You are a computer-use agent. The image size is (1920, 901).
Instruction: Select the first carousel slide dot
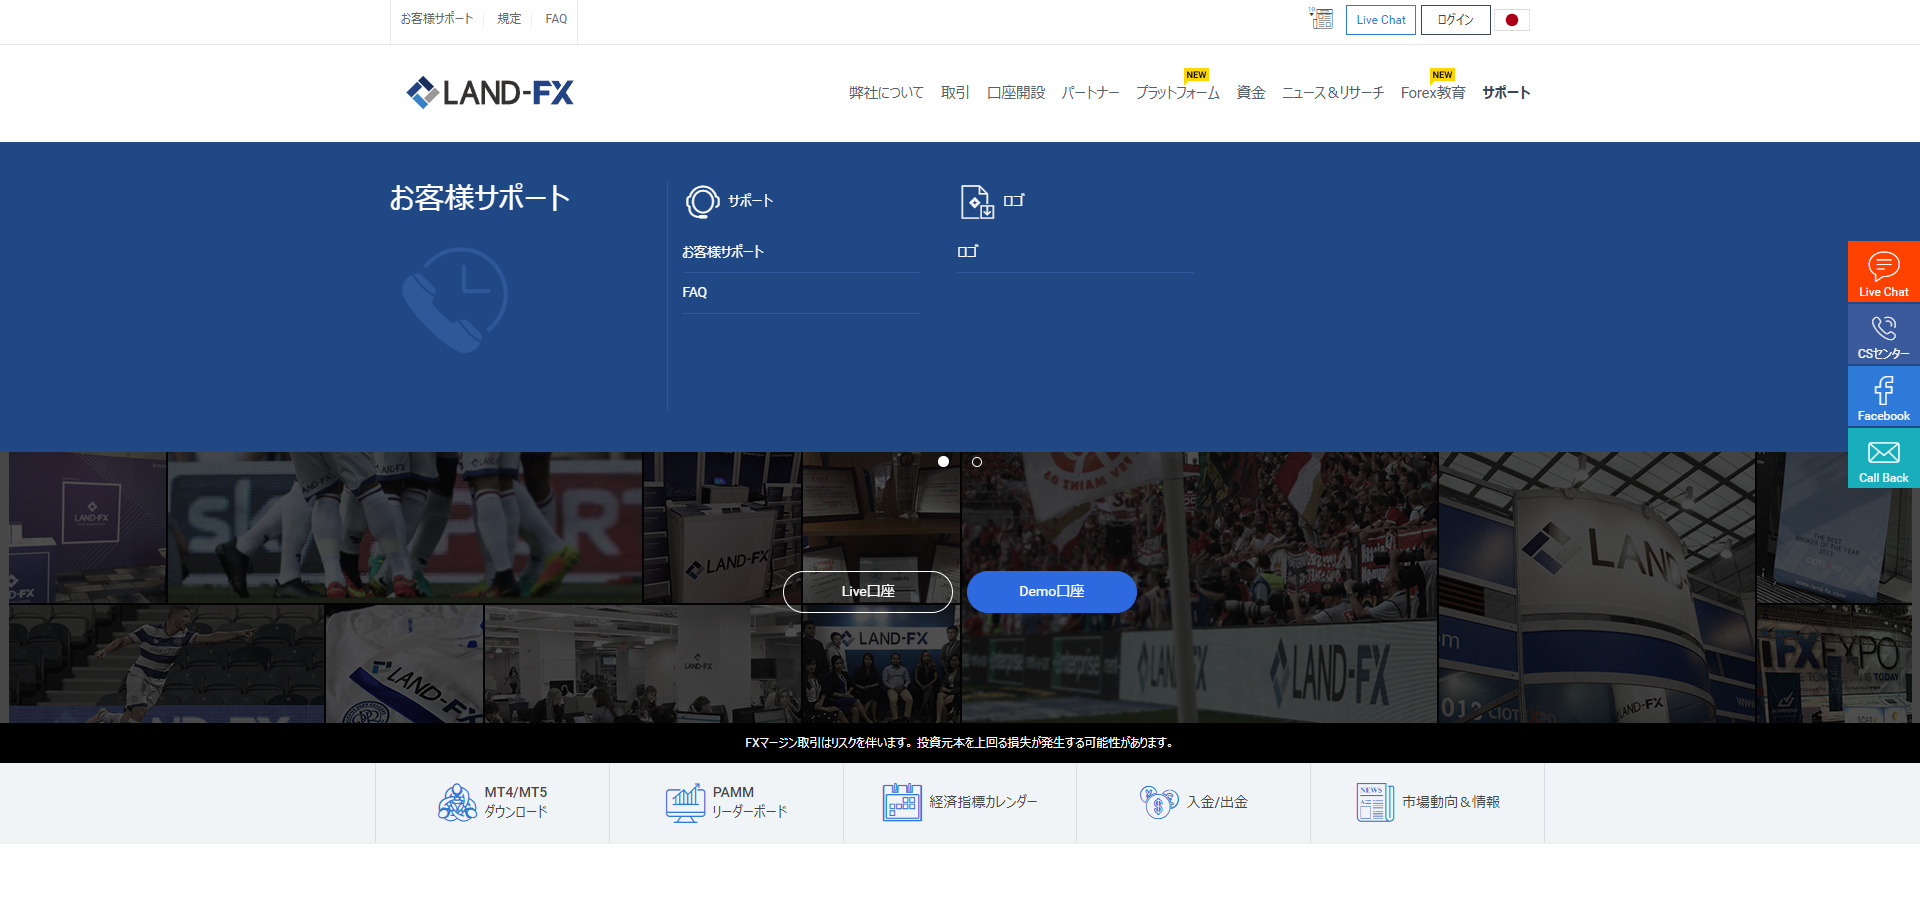[942, 462]
